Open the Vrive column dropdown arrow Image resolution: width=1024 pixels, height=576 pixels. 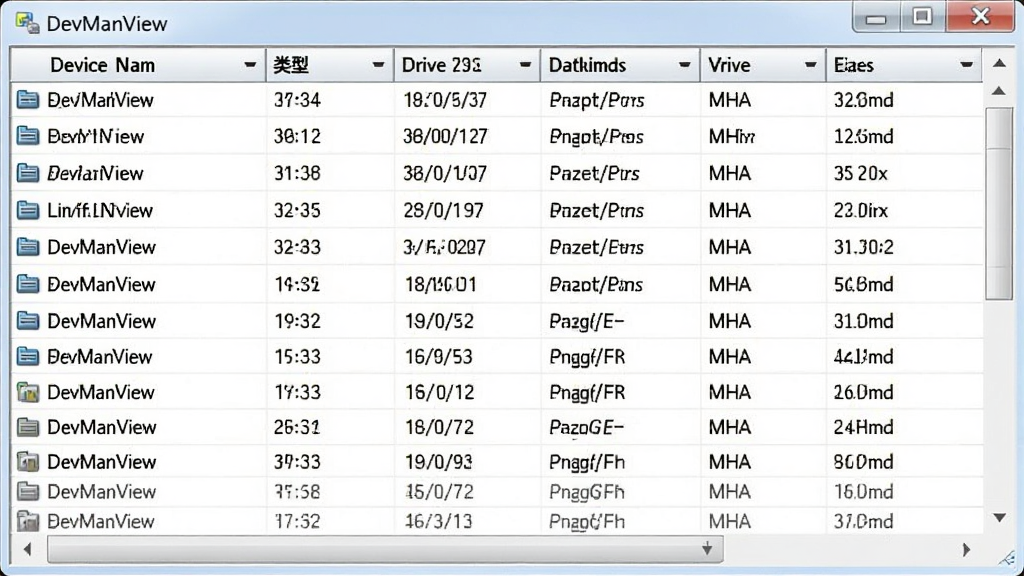(x=810, y=65)
